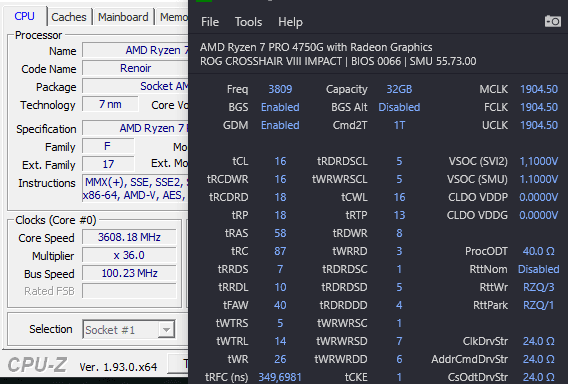Click the tRCDRD value 18
This screenshot has height=384, width=568.
pos(280,197)
